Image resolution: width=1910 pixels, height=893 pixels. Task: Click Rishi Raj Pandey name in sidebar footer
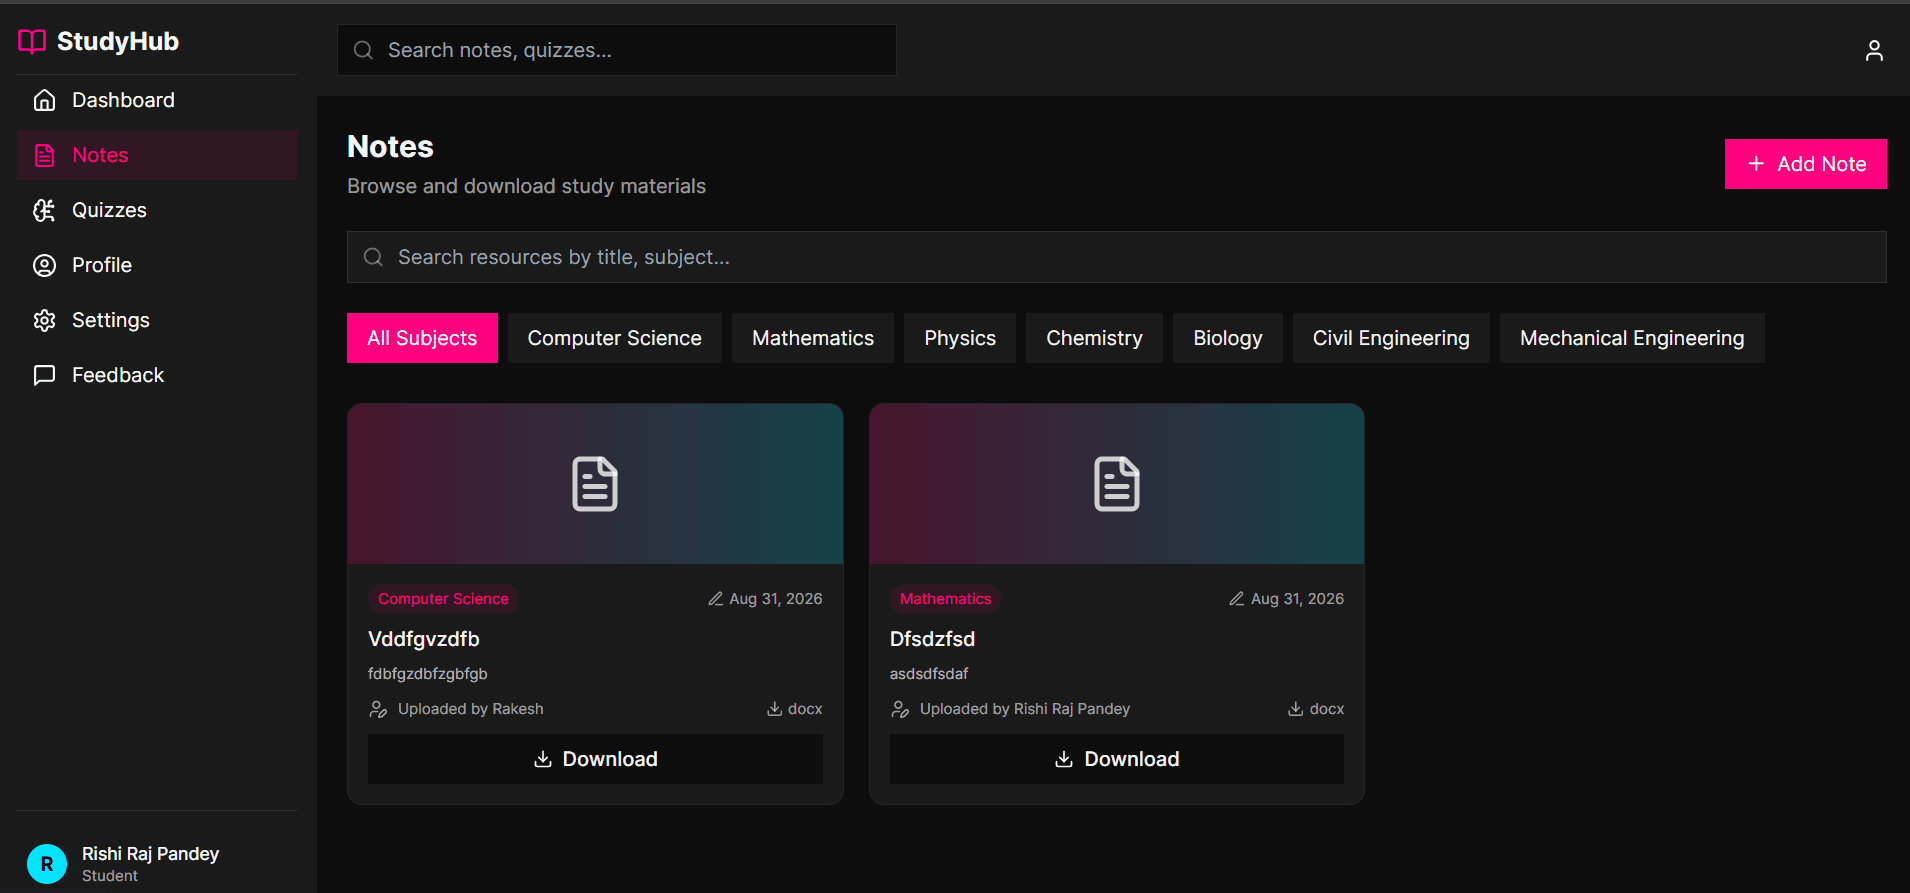tap(150, 854)
